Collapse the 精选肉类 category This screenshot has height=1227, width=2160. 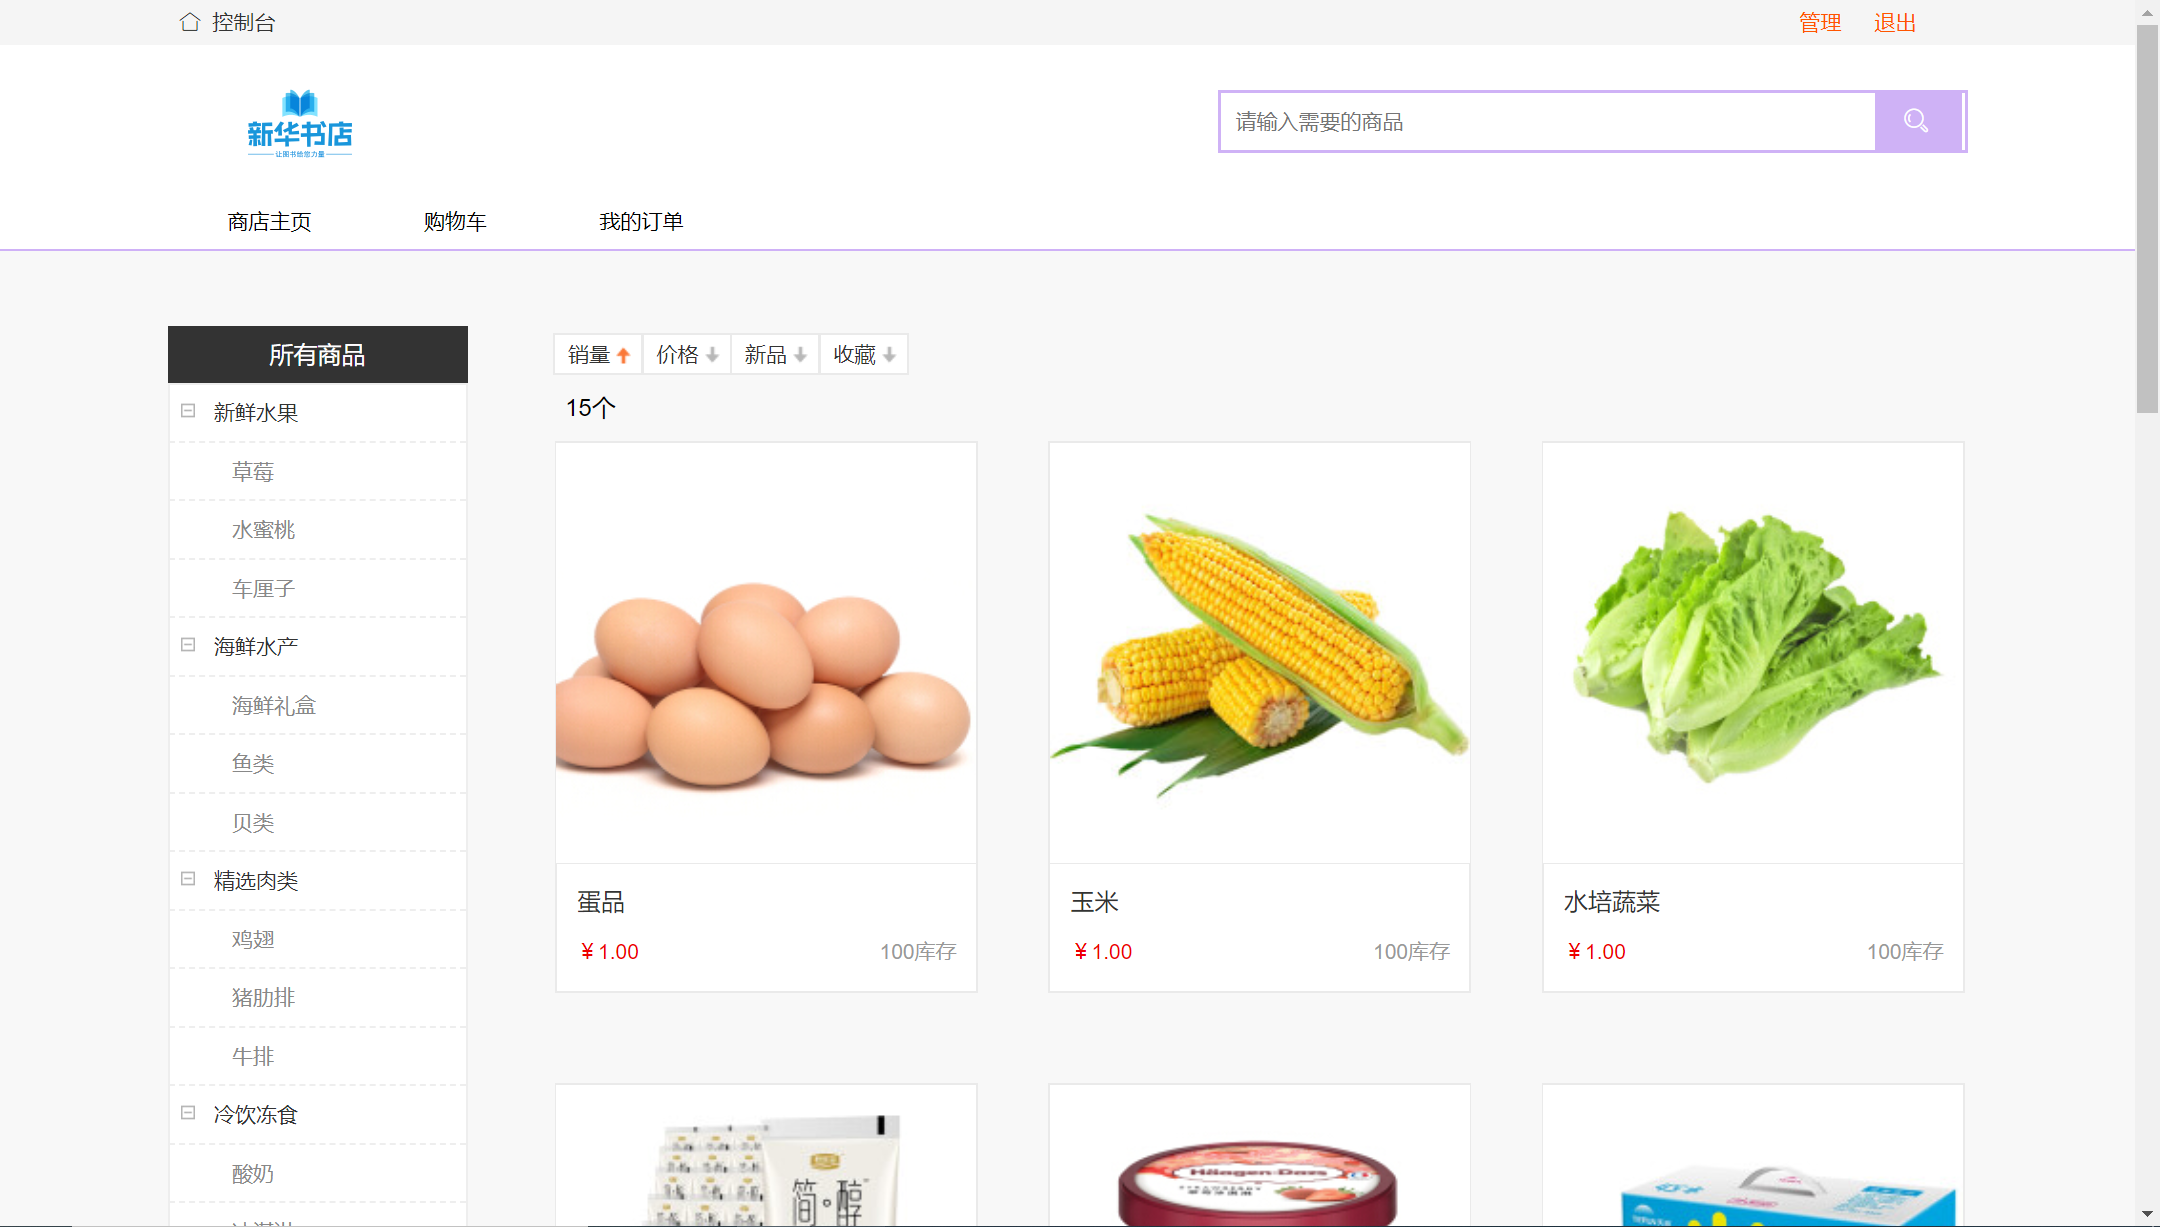tap(188, 879)
